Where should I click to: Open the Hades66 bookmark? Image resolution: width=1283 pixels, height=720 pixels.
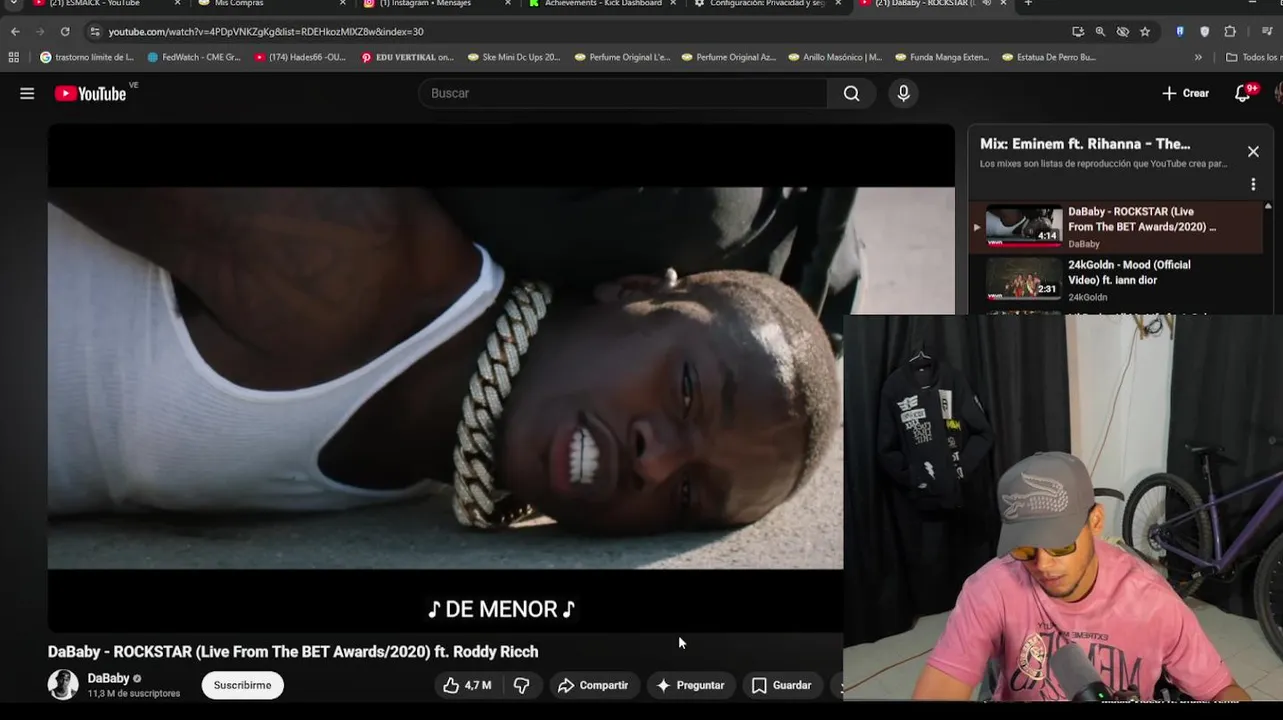[x=300, y=57]
